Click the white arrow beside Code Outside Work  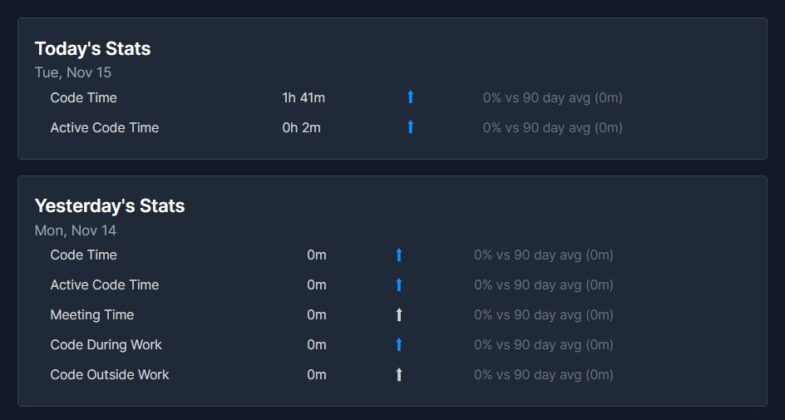[399, 375]
